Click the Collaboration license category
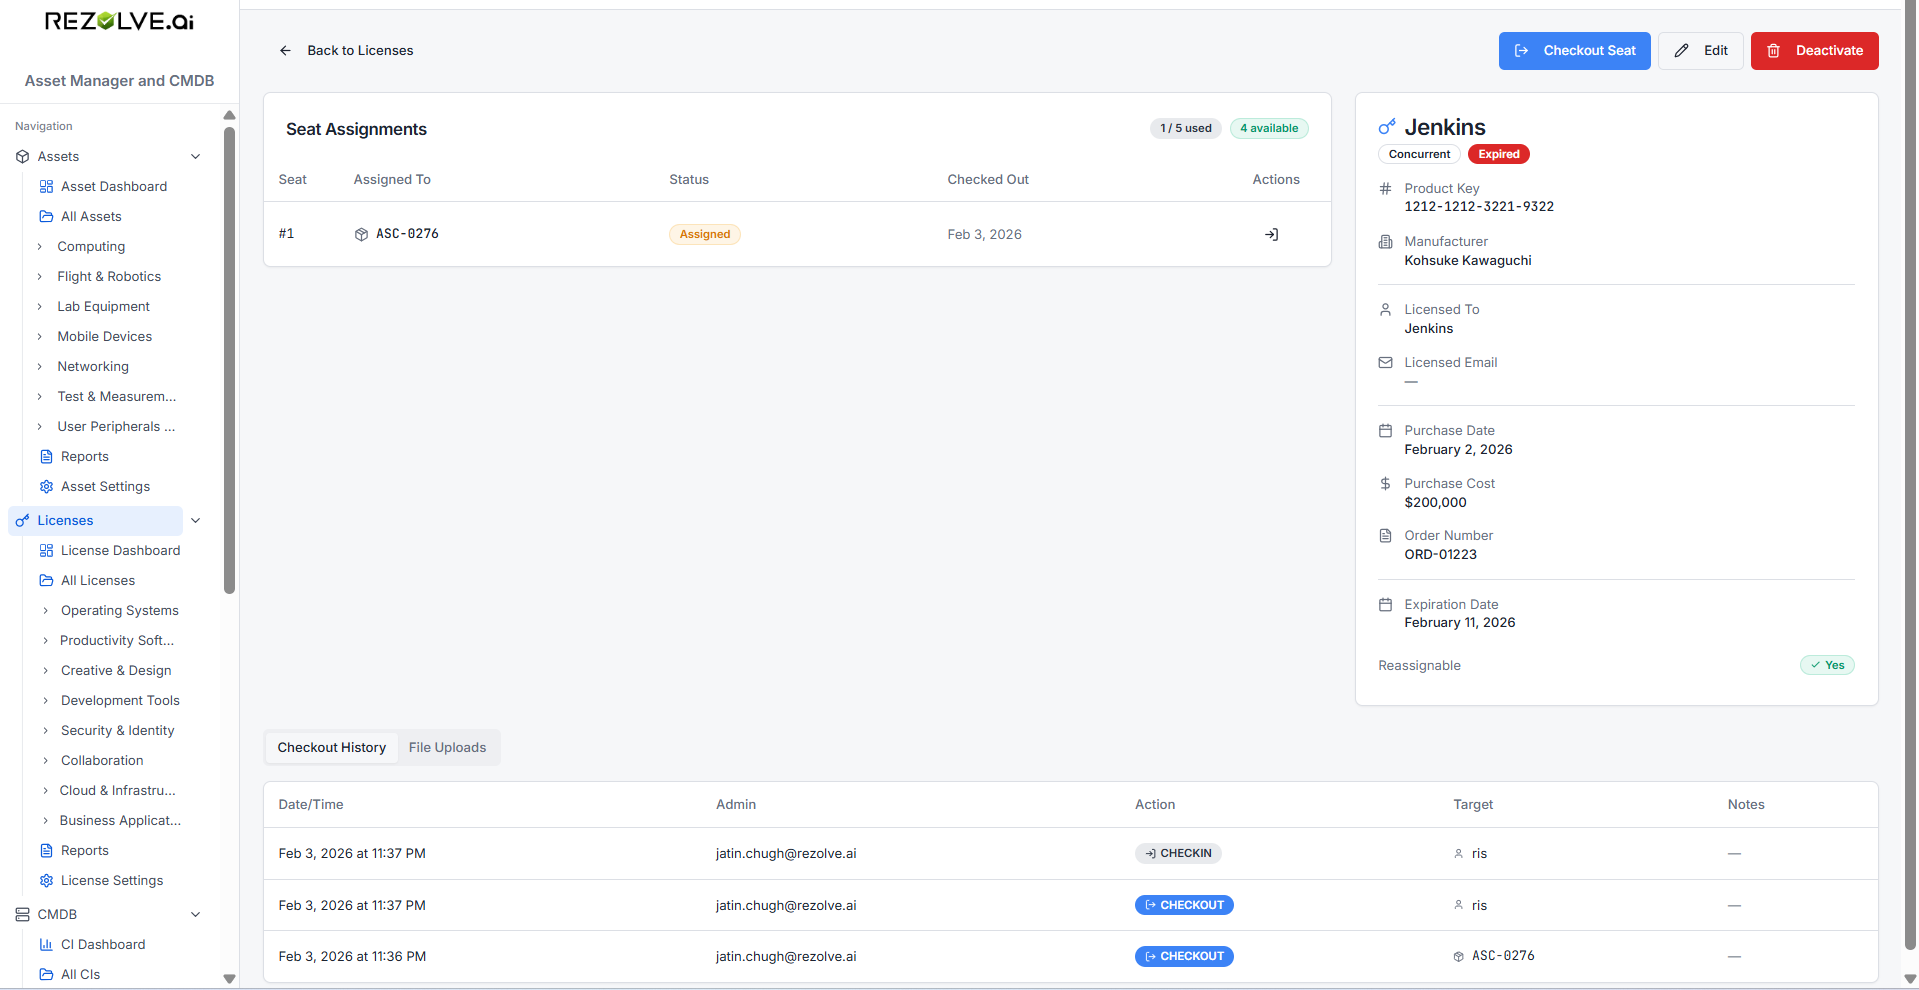 [x=102, y=761]
